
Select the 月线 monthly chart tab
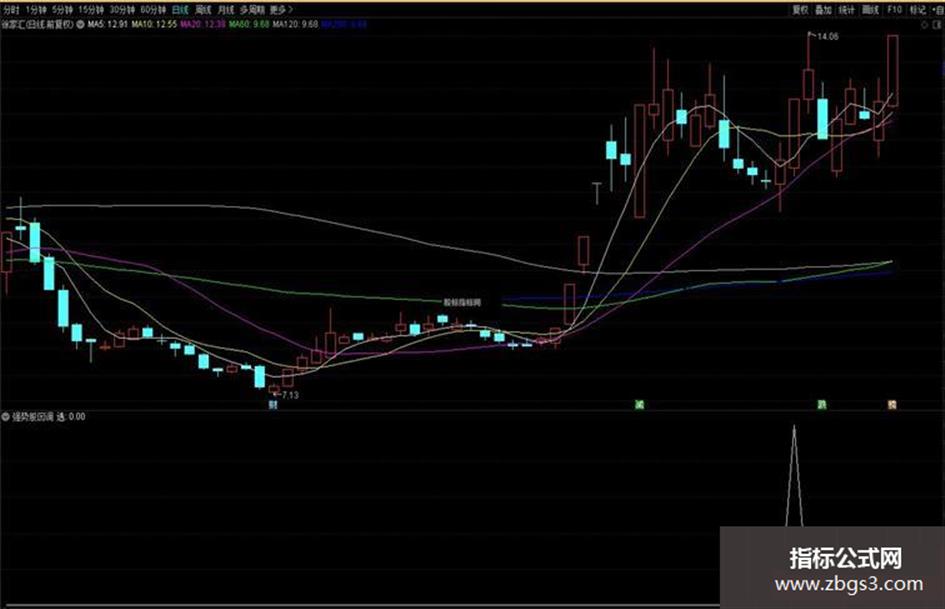point(225,10)
